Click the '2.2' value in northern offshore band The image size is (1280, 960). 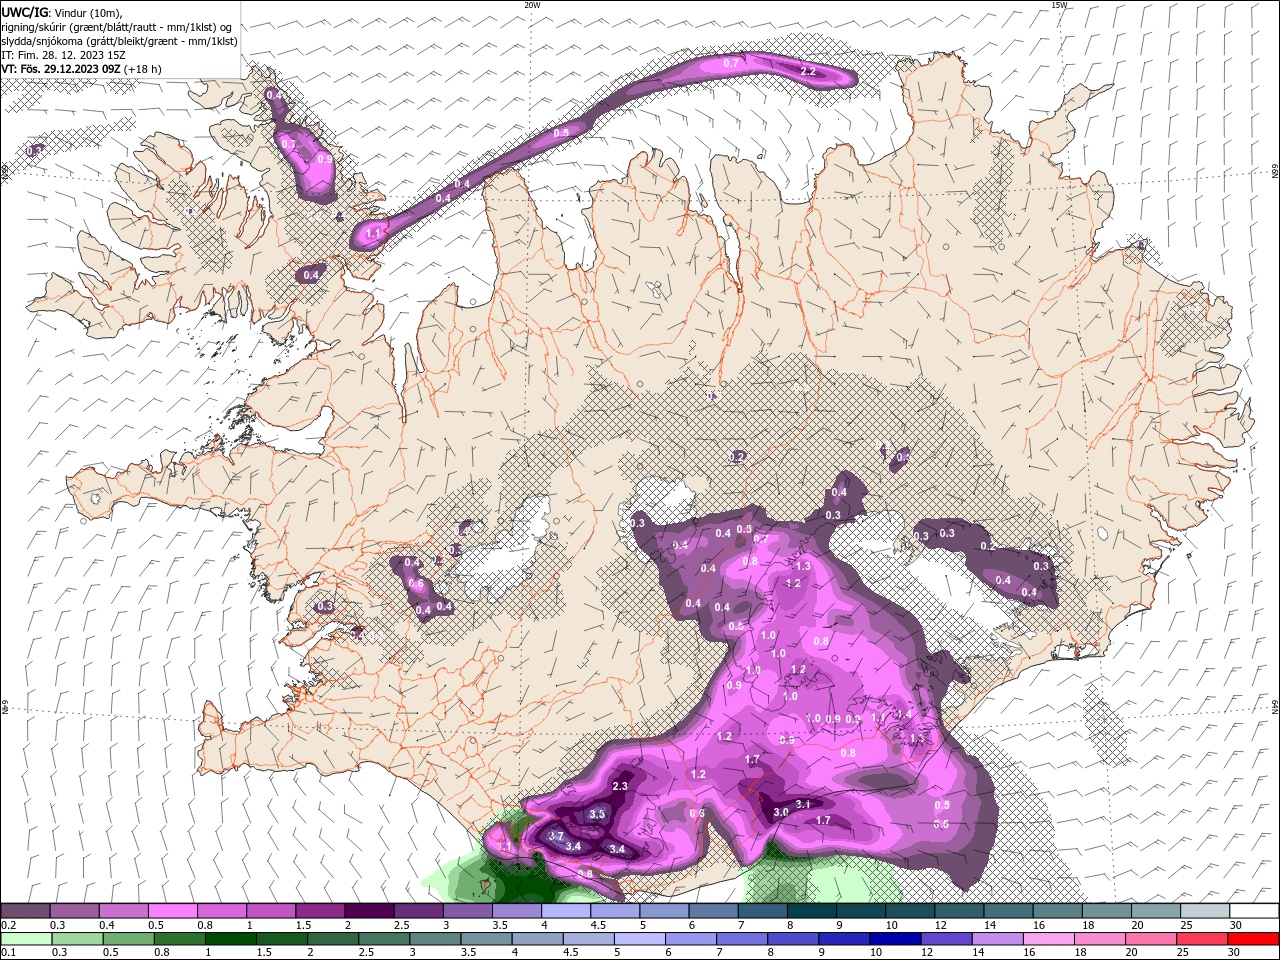808,72
